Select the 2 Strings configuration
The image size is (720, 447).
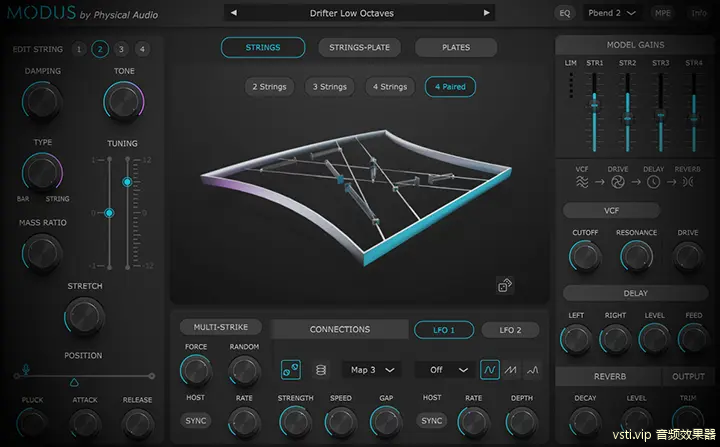tap(270, 87)
